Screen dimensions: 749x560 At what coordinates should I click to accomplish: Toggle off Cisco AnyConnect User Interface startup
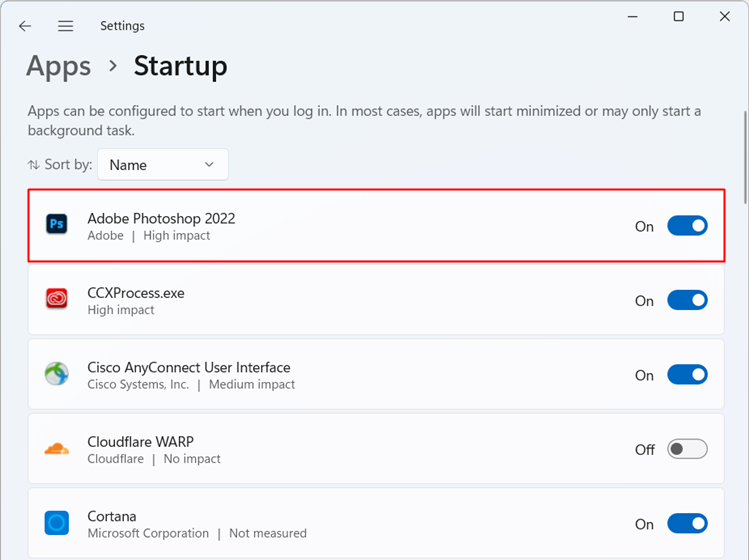pyautogui.click(x=687, y=375)
